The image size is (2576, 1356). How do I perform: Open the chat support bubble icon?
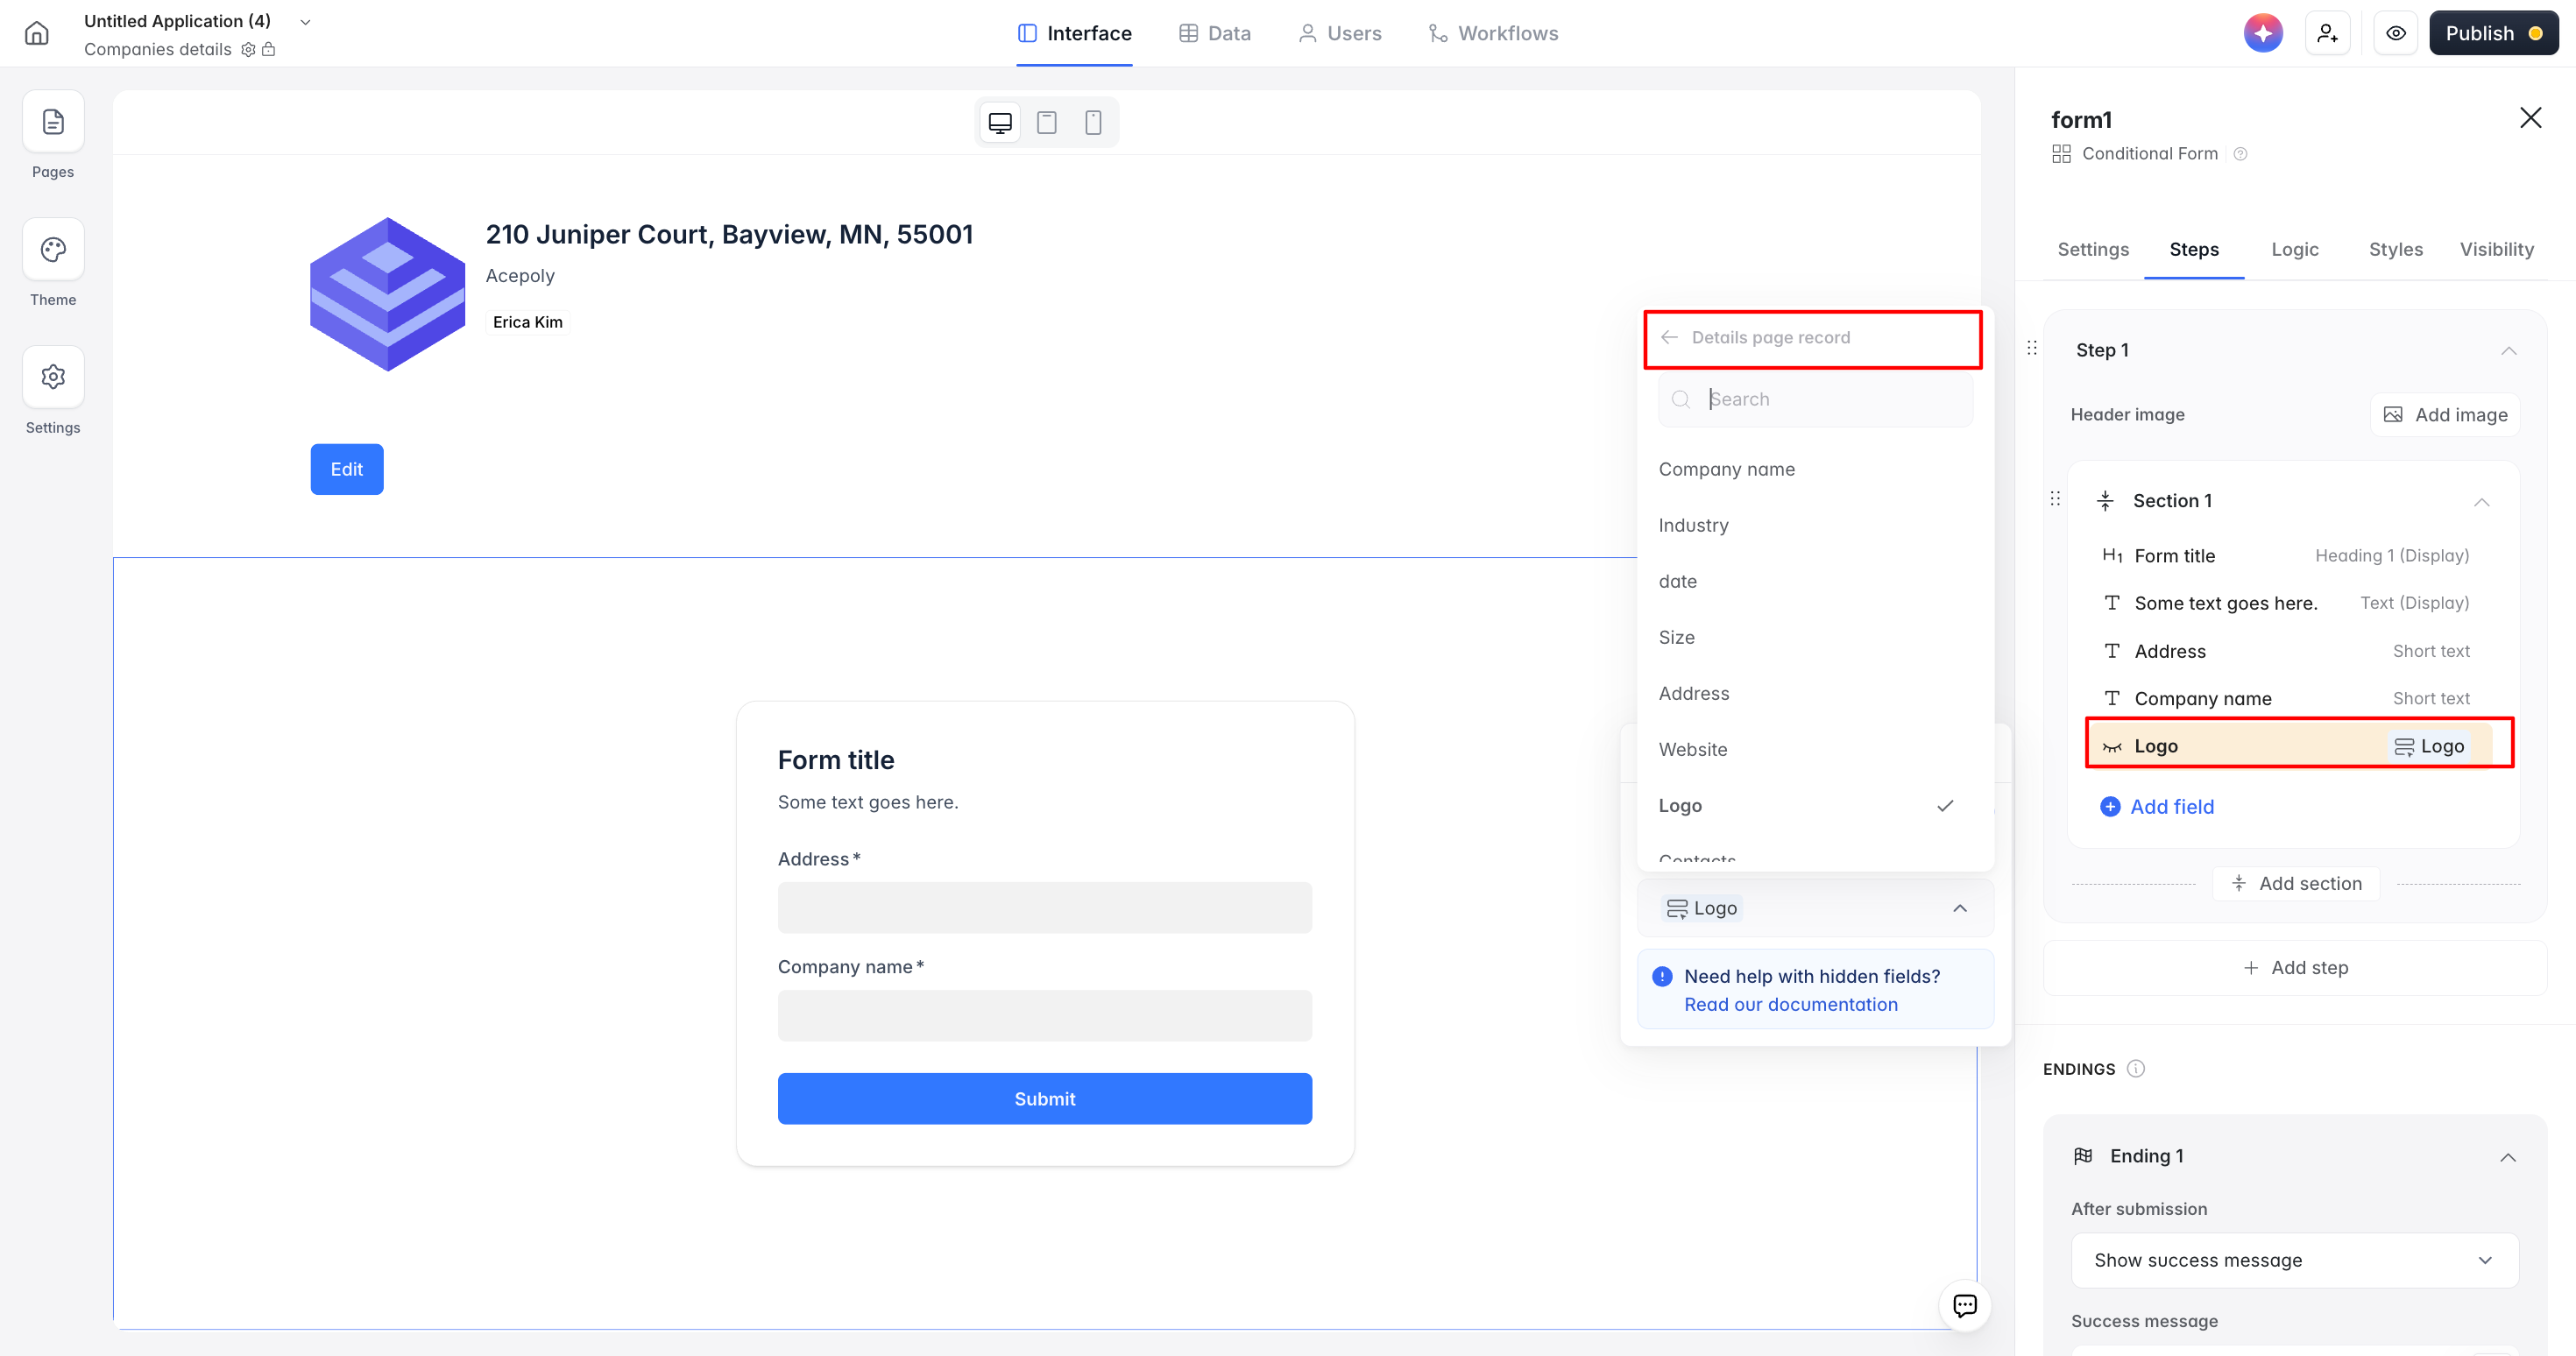click(x=1964, y=1305)
